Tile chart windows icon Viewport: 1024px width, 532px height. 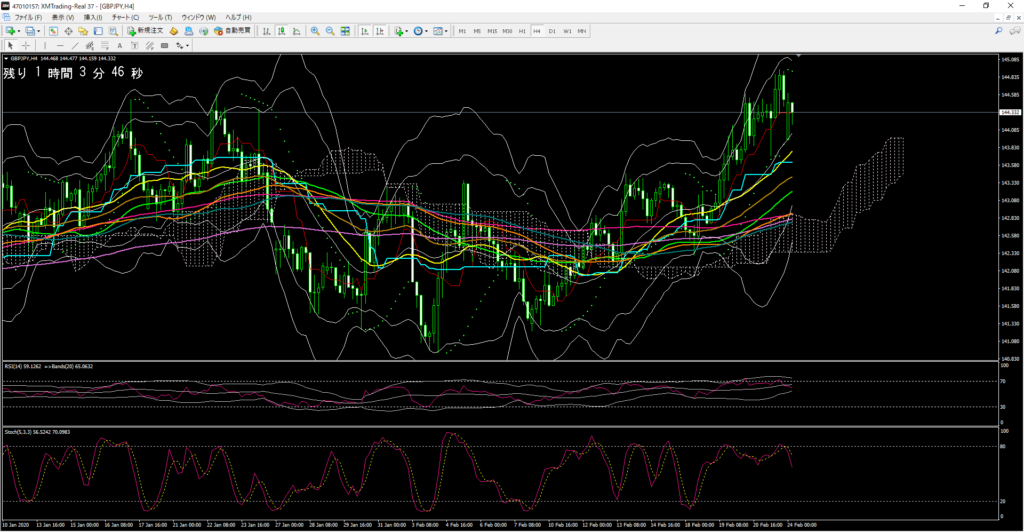point(345,31)
